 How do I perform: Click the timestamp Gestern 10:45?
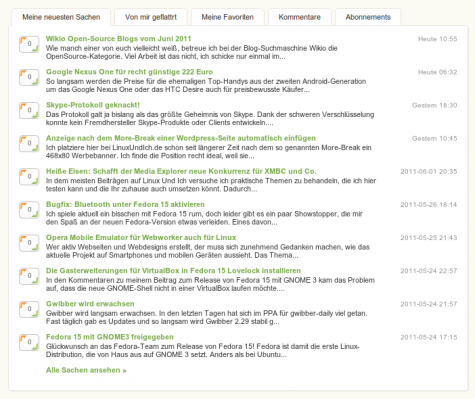pyautogui.click(x=435, y=138)
